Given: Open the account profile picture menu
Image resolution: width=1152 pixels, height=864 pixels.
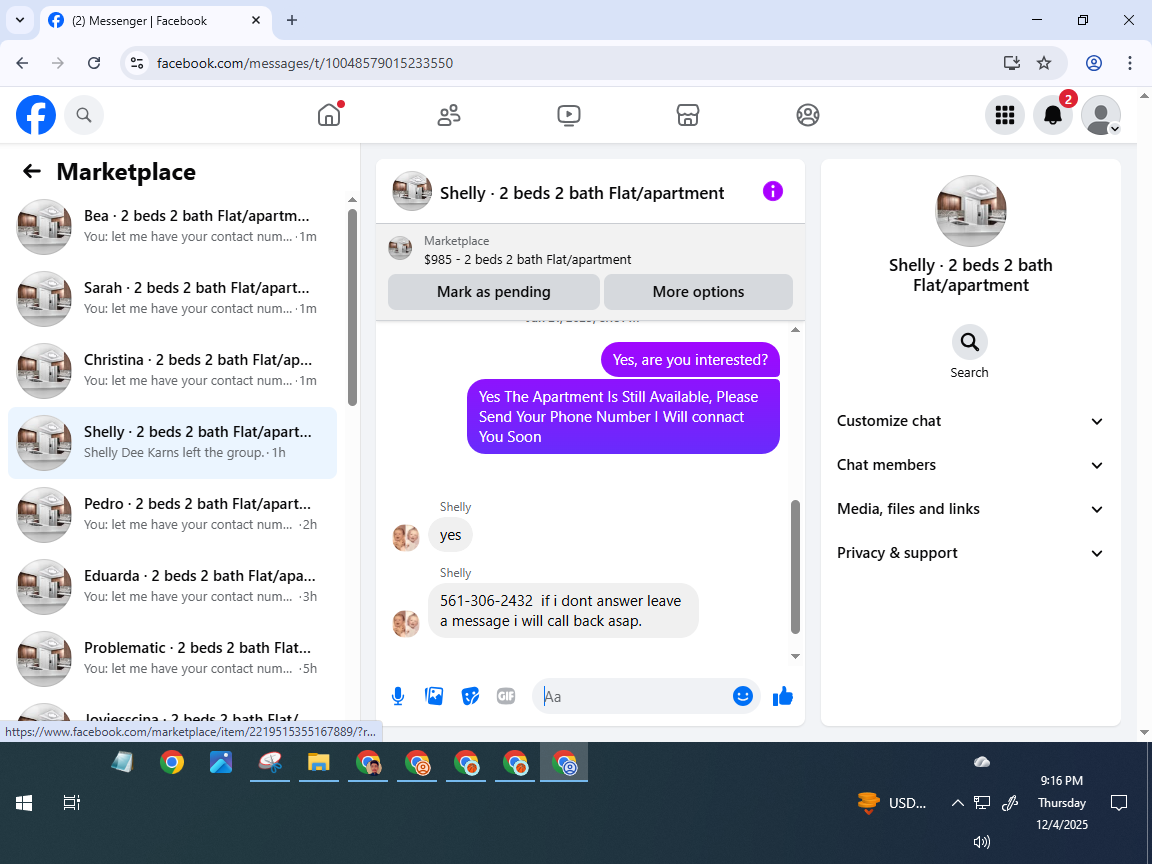Looking at the screenshot, I should point(1101,115).
